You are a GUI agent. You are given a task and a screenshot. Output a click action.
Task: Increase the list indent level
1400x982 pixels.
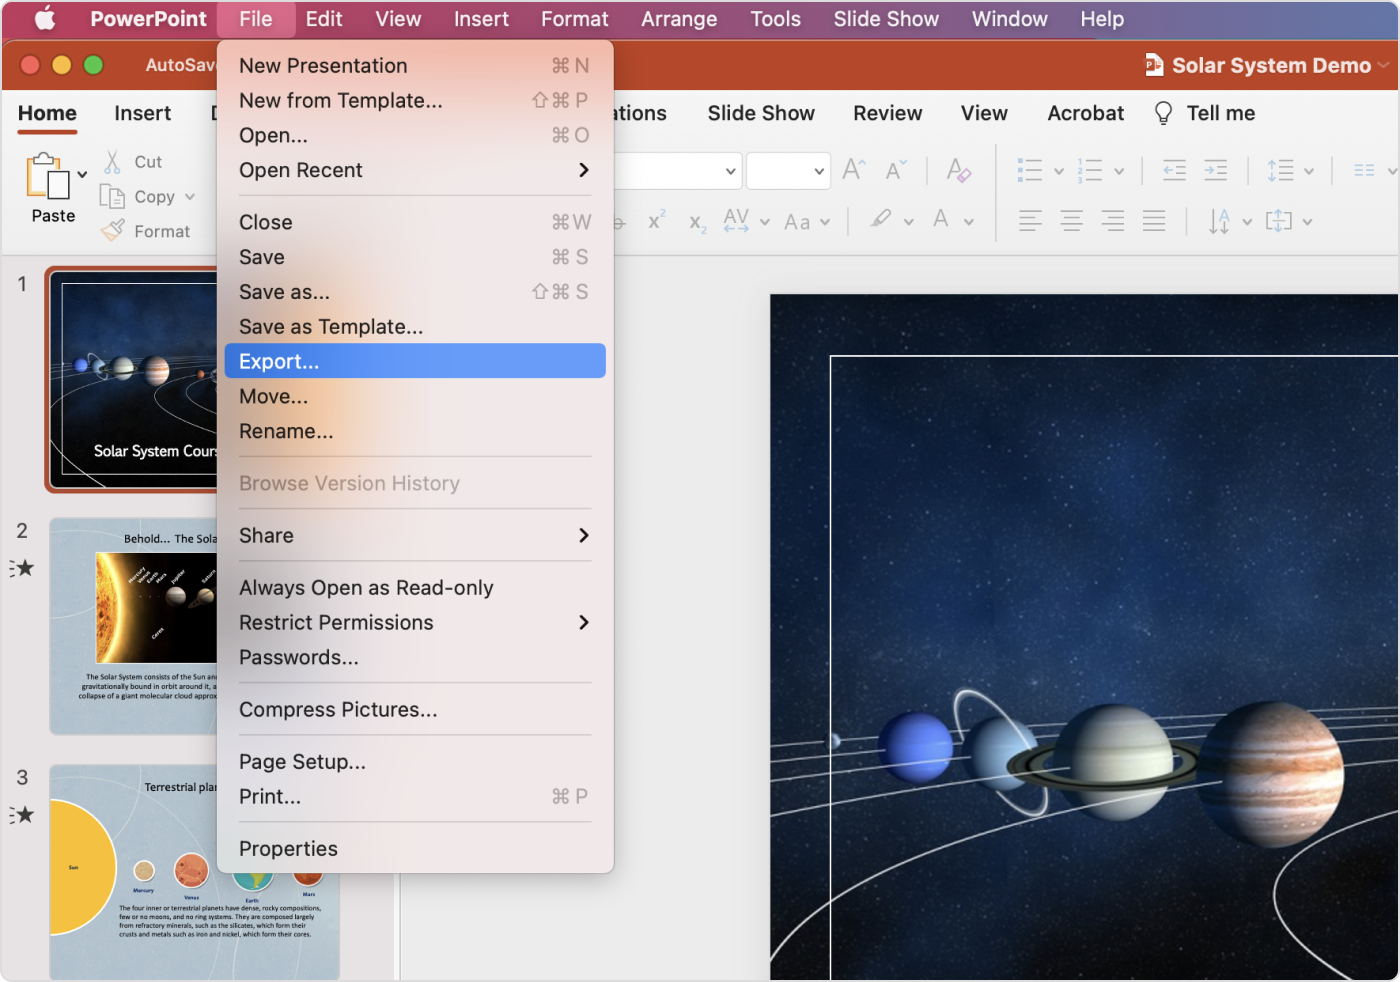coord(1215,170)
